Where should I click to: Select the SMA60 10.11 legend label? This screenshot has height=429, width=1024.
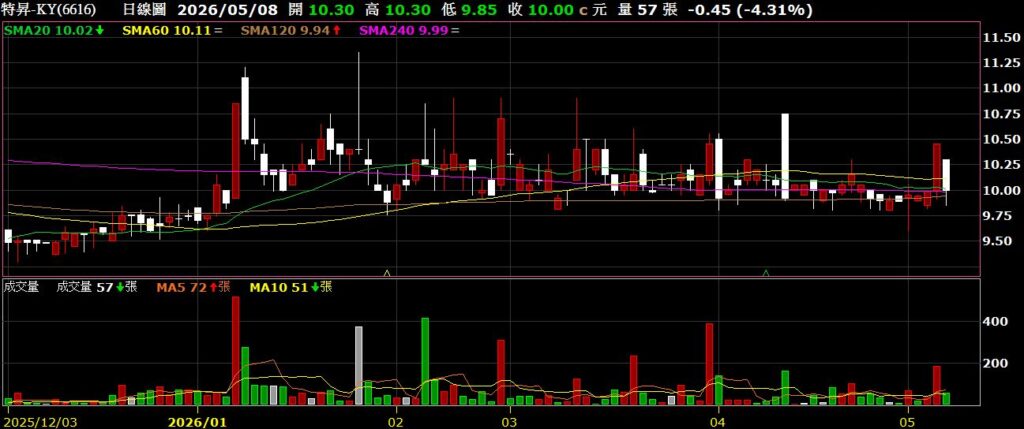(167, 30)
